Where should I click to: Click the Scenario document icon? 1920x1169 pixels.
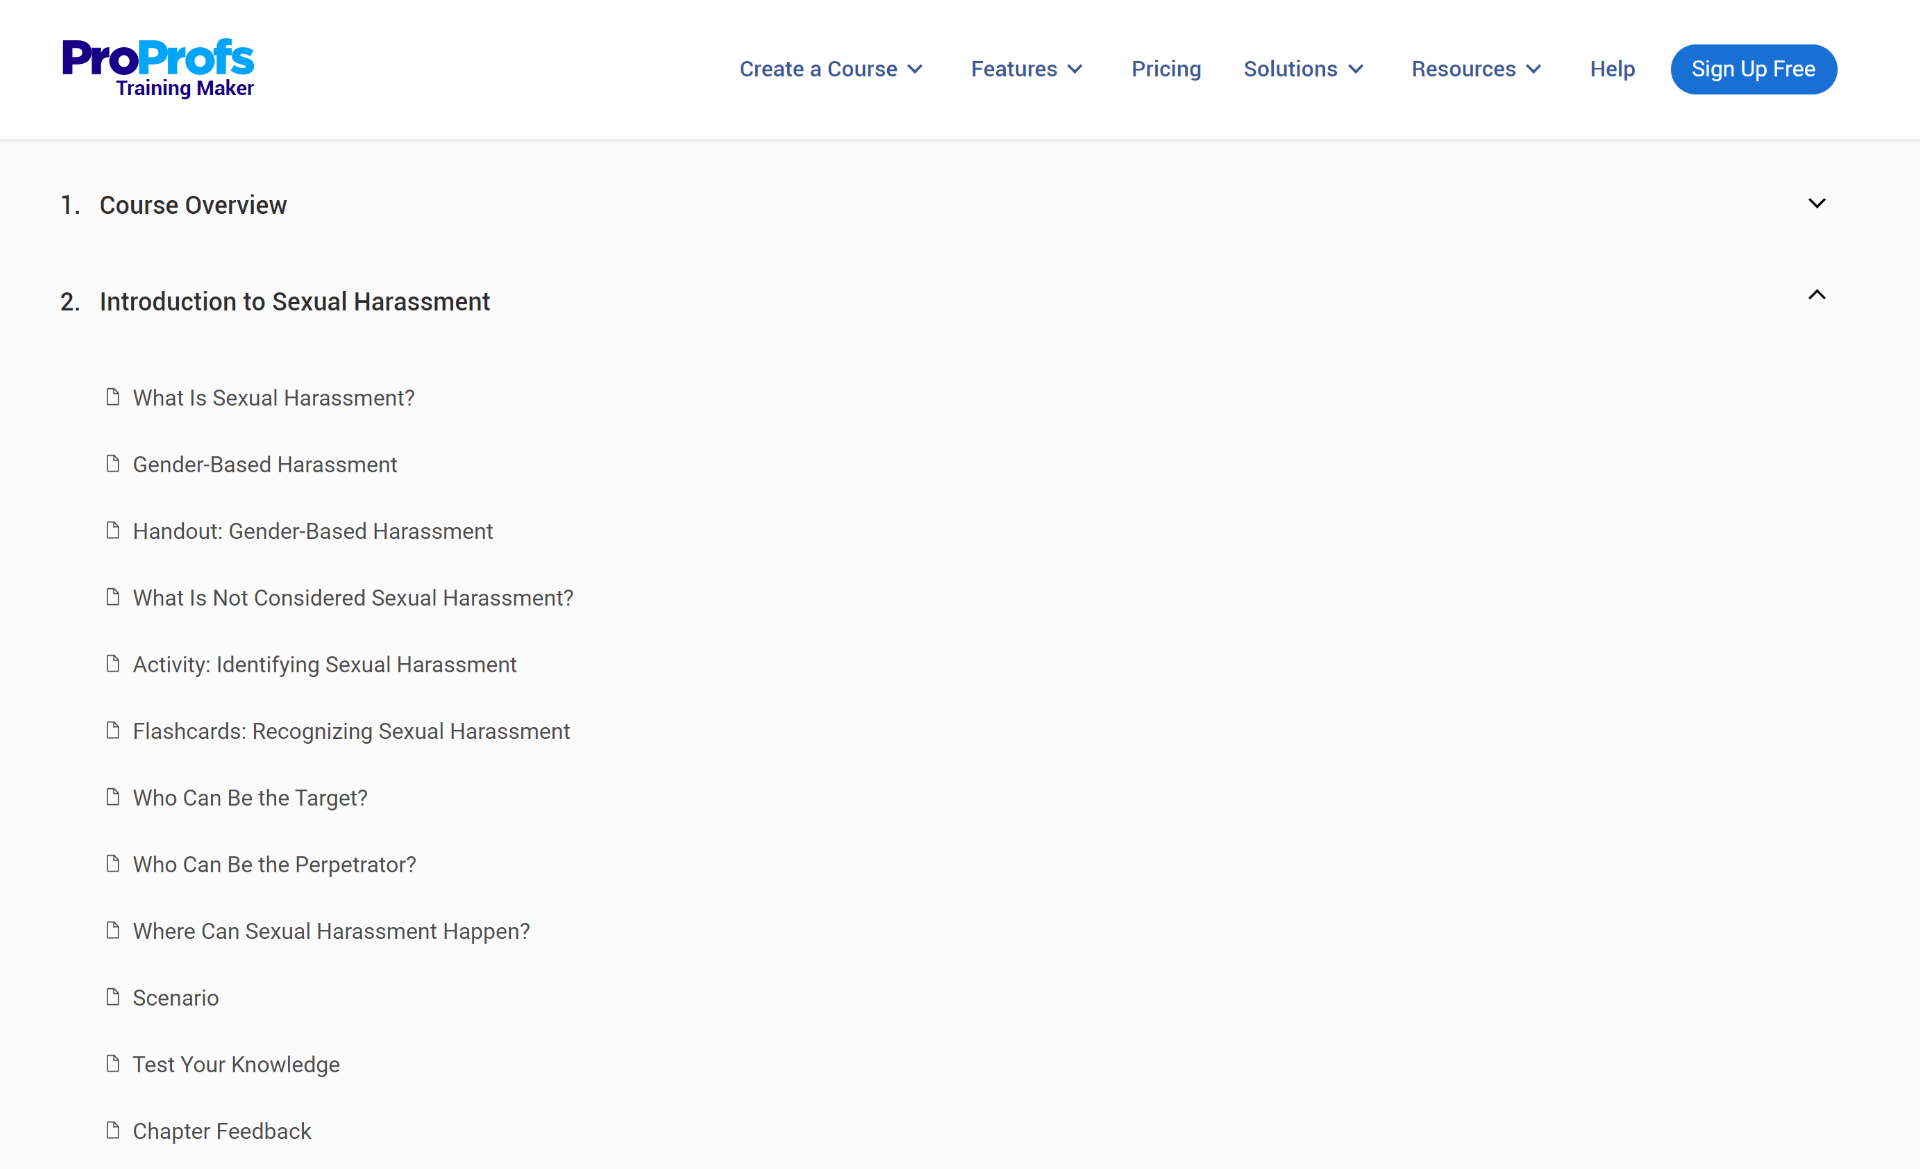pyautogui.click(x=112, y=997)
